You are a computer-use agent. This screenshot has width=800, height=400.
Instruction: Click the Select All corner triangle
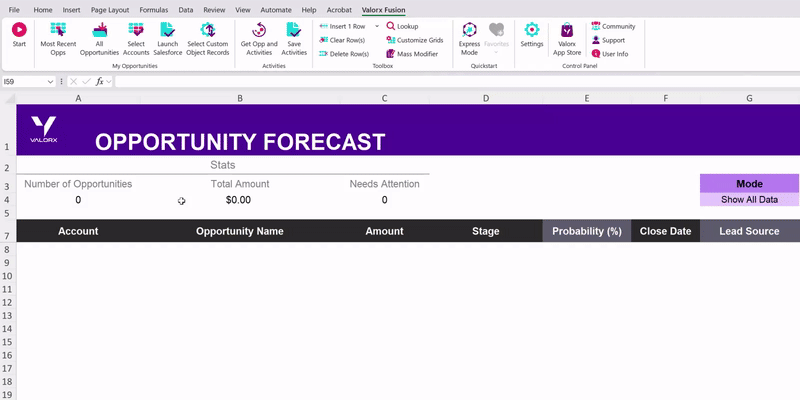[x=8, y=98]
